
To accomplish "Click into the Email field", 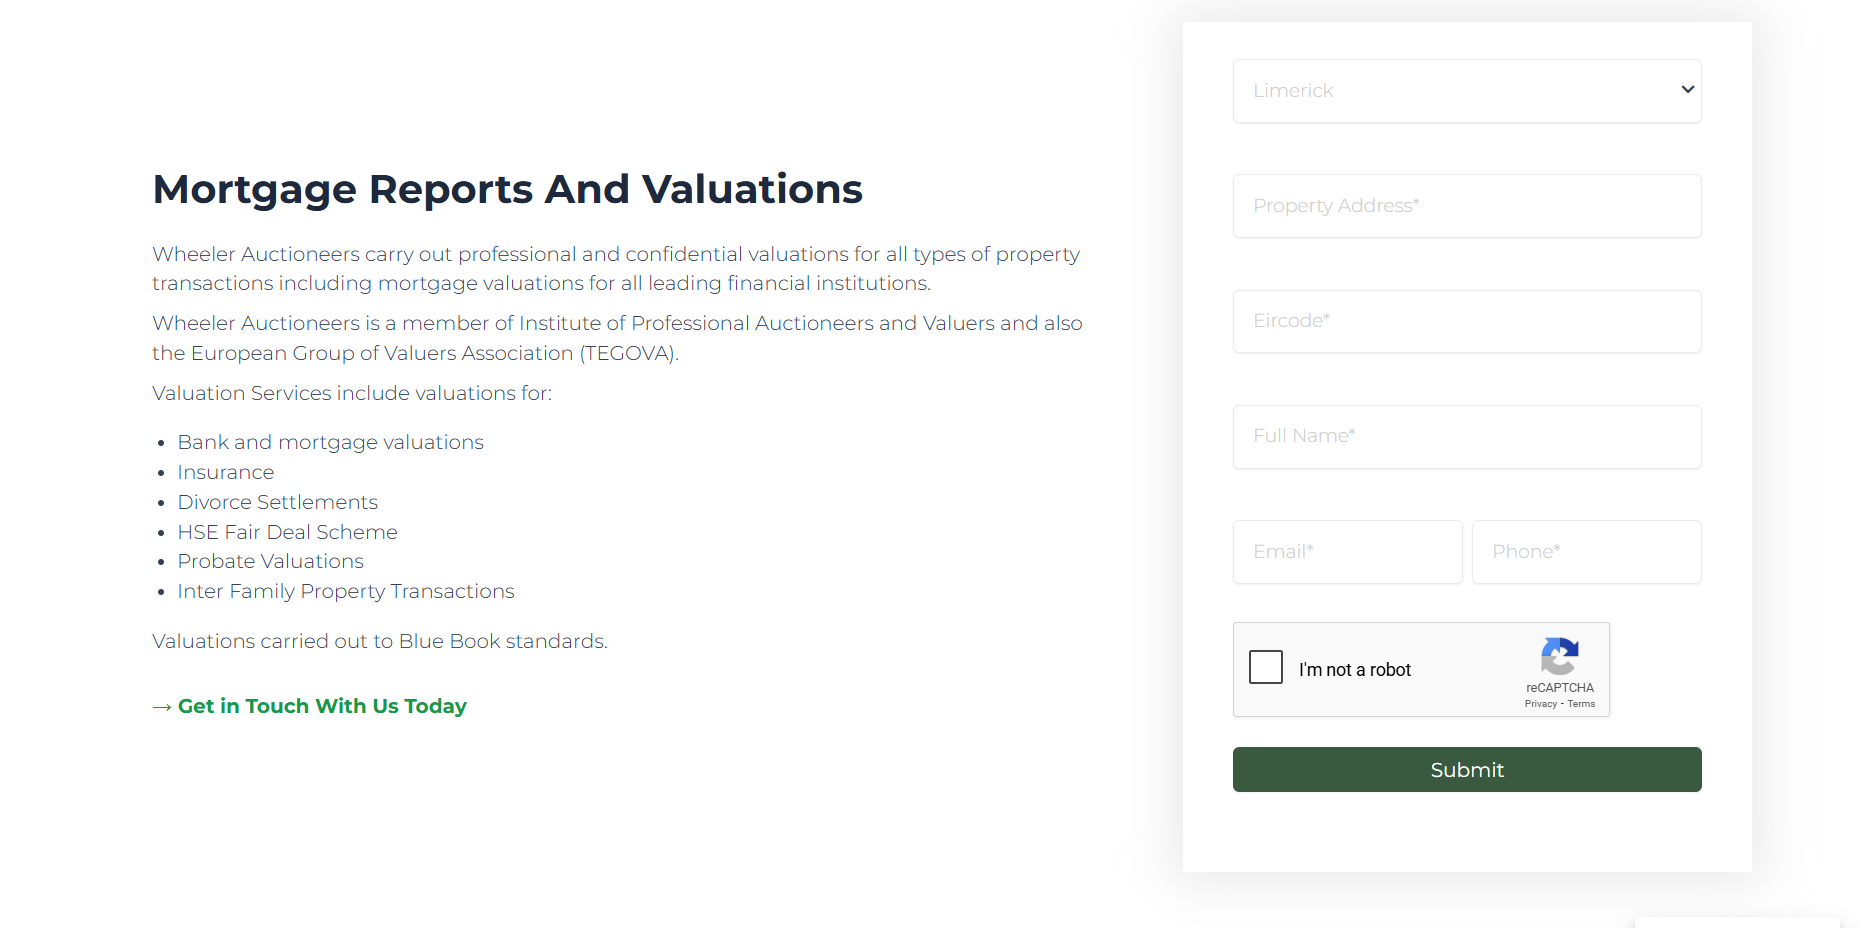I will 1347,552.
